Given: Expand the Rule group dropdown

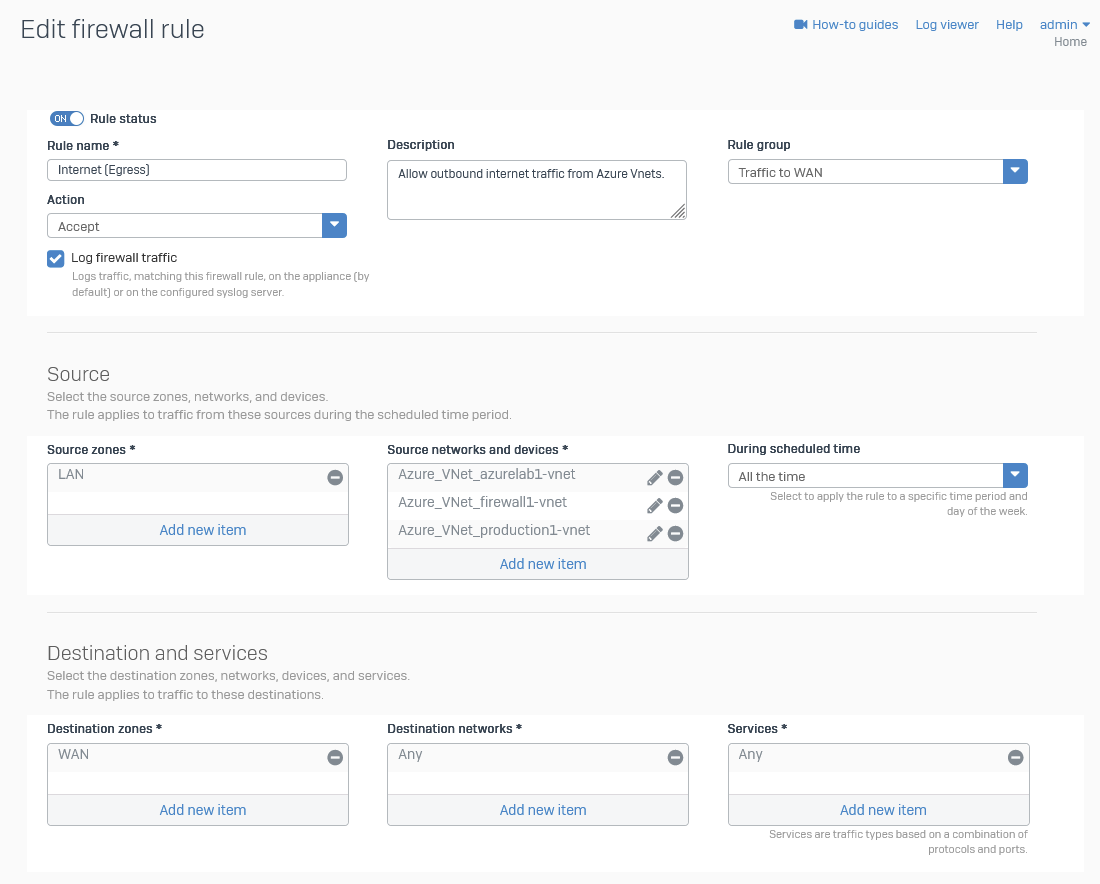Looking at the screenshot, I should [1015, 172].
